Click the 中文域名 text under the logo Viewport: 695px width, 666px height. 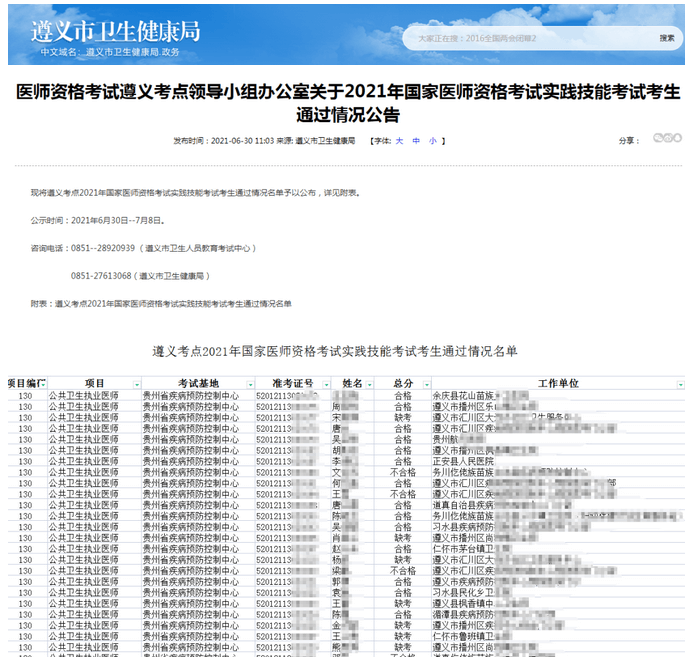(110, 51)
